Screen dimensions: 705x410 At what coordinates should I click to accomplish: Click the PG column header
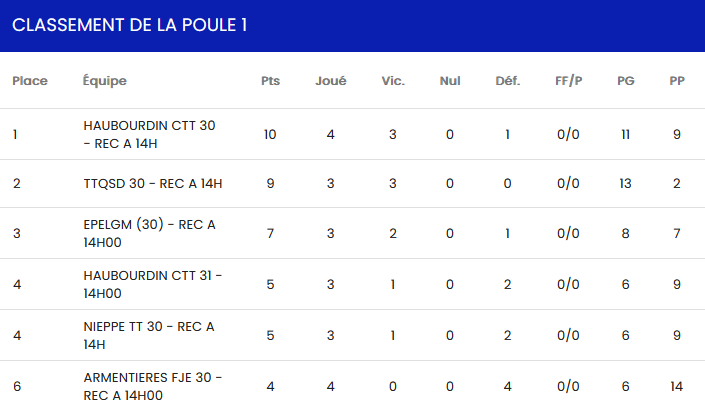(626, 81)
